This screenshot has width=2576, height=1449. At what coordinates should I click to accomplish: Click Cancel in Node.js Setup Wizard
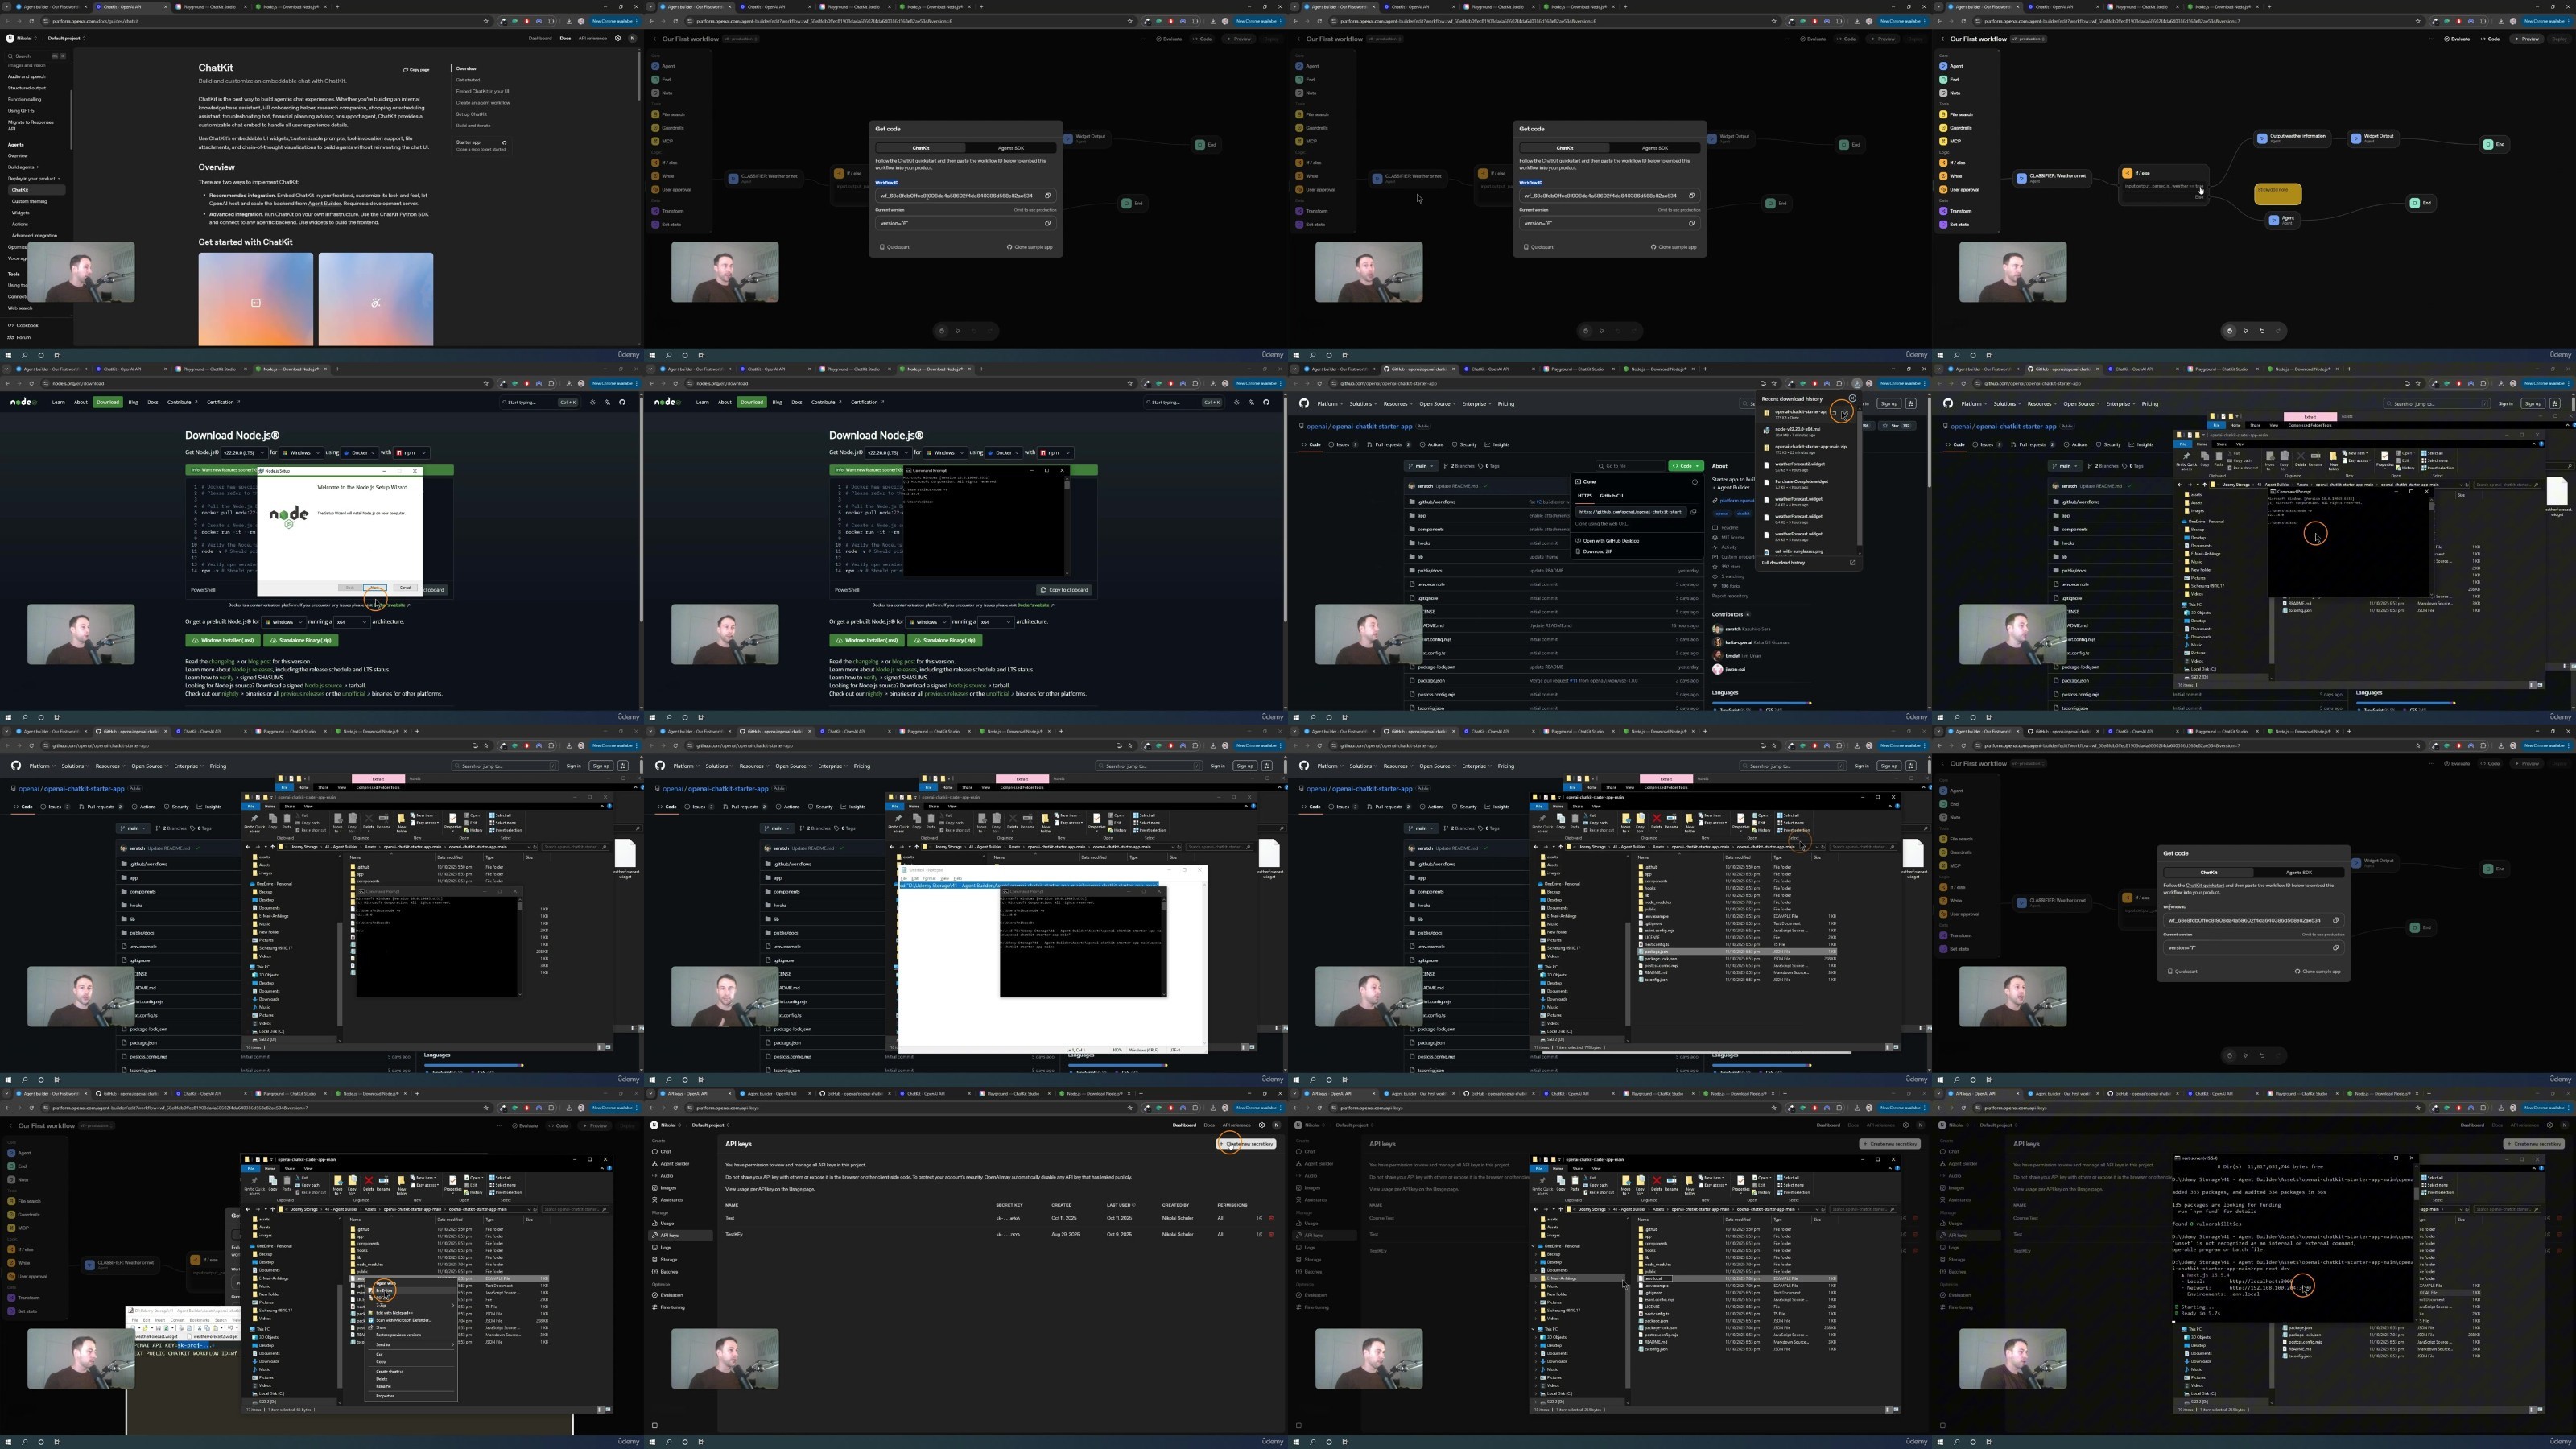tap(404, 588)
